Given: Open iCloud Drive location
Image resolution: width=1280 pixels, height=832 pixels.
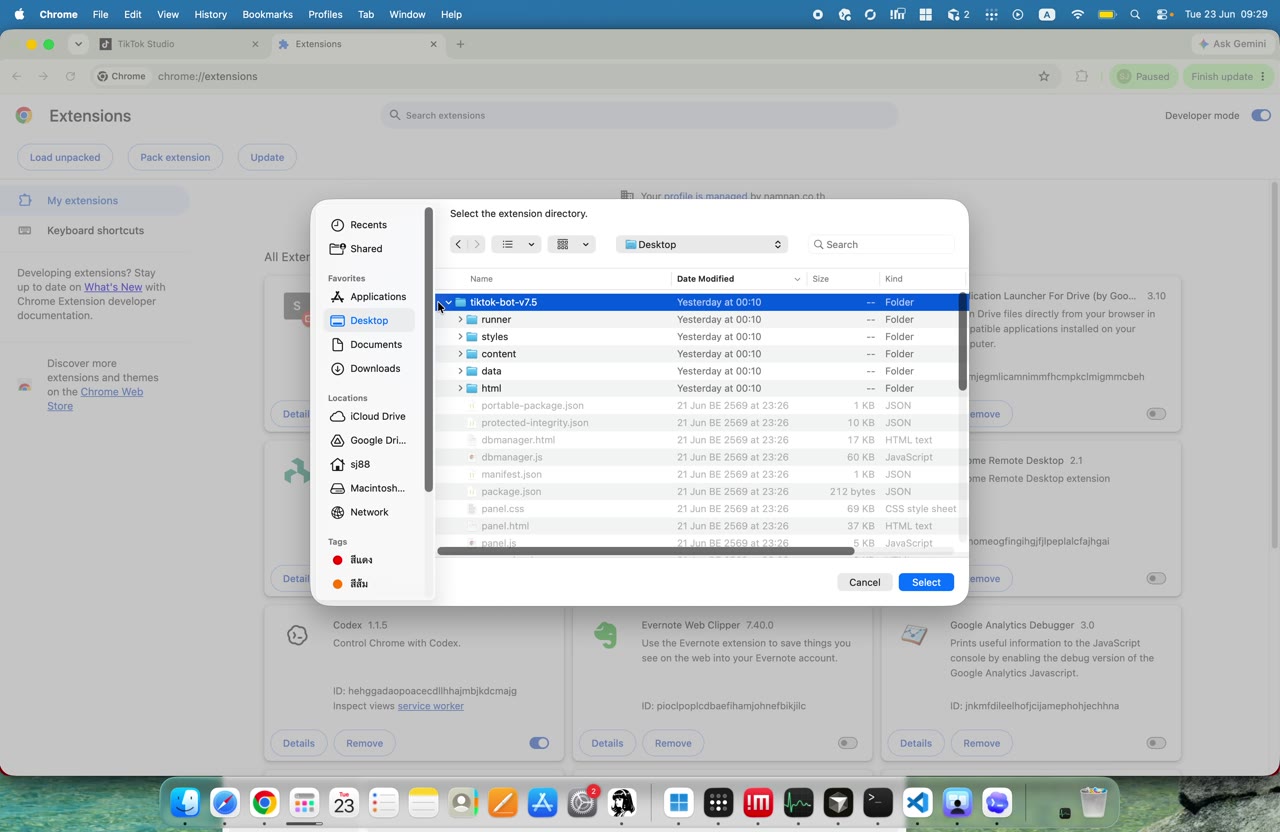Looking at the screenshot, I should pyautogui.click(x=370, y=416).
